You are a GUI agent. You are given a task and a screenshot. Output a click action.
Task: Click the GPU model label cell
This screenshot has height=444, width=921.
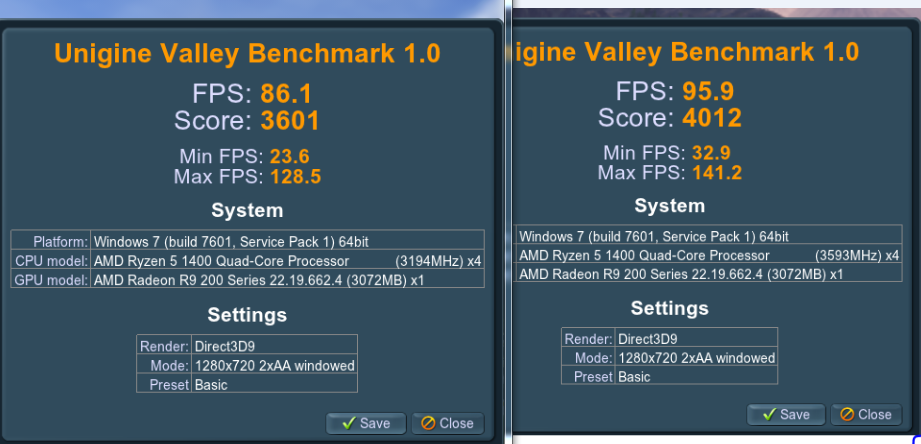point(51,280)
